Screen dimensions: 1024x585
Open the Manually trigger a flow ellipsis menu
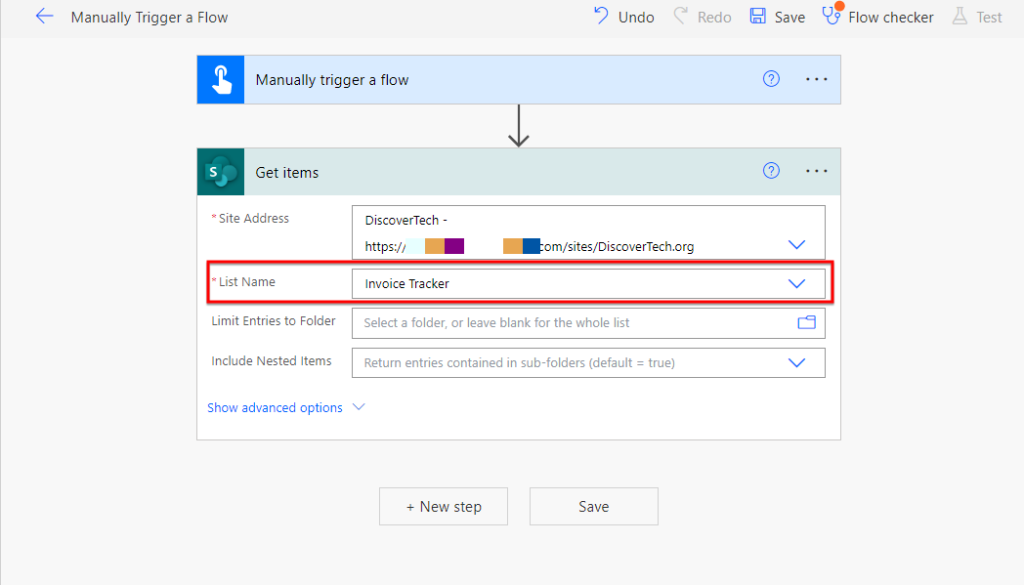816,79
